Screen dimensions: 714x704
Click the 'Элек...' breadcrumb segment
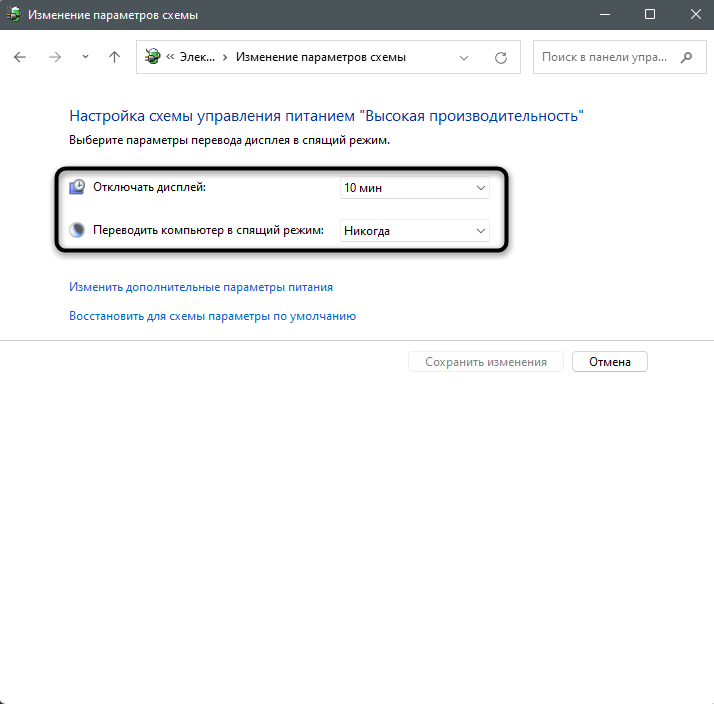pos(197,57)
